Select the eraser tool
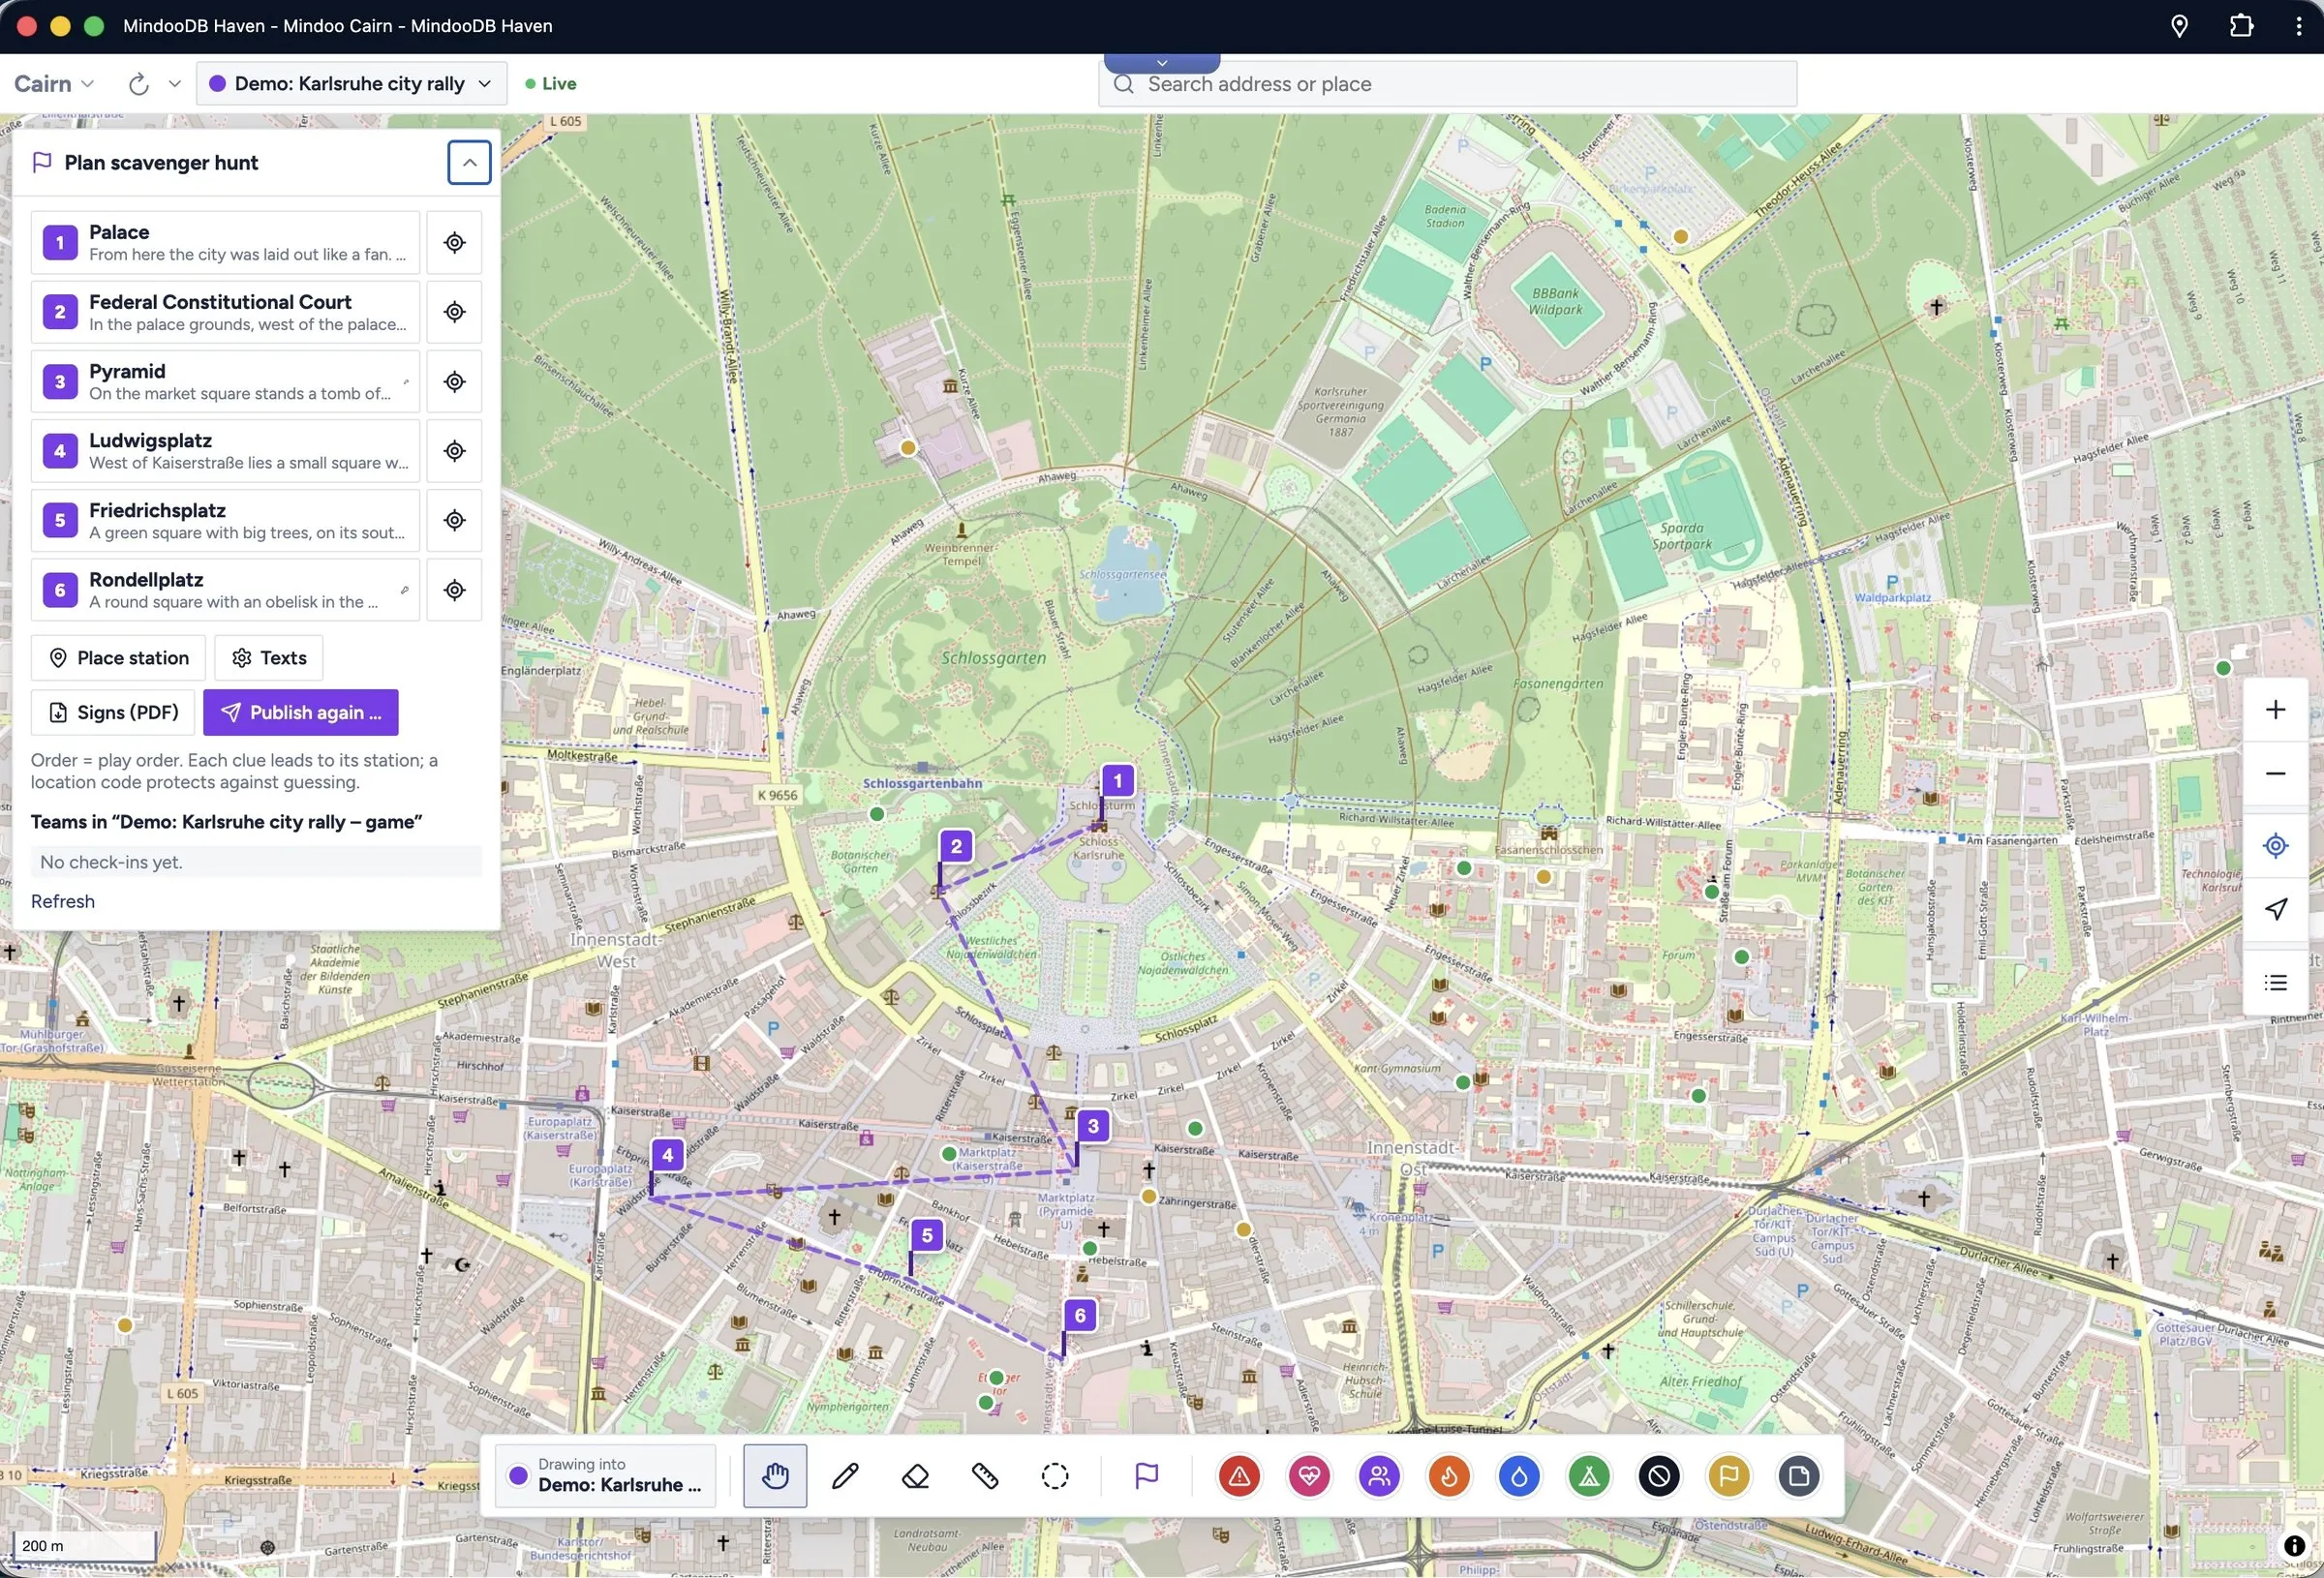The width and height of the screenshot is (2324, 1578). coord(915,1475)
